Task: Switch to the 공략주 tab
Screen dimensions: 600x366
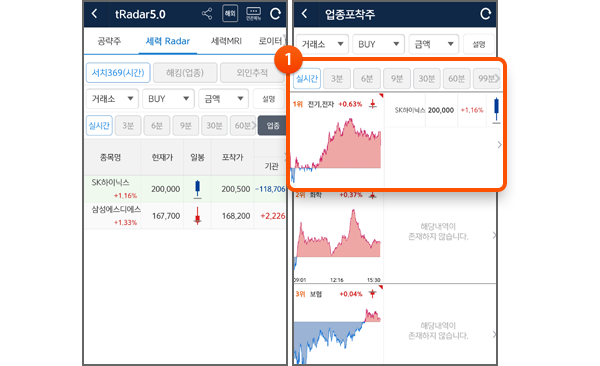Action: click(x=109, y=41)
